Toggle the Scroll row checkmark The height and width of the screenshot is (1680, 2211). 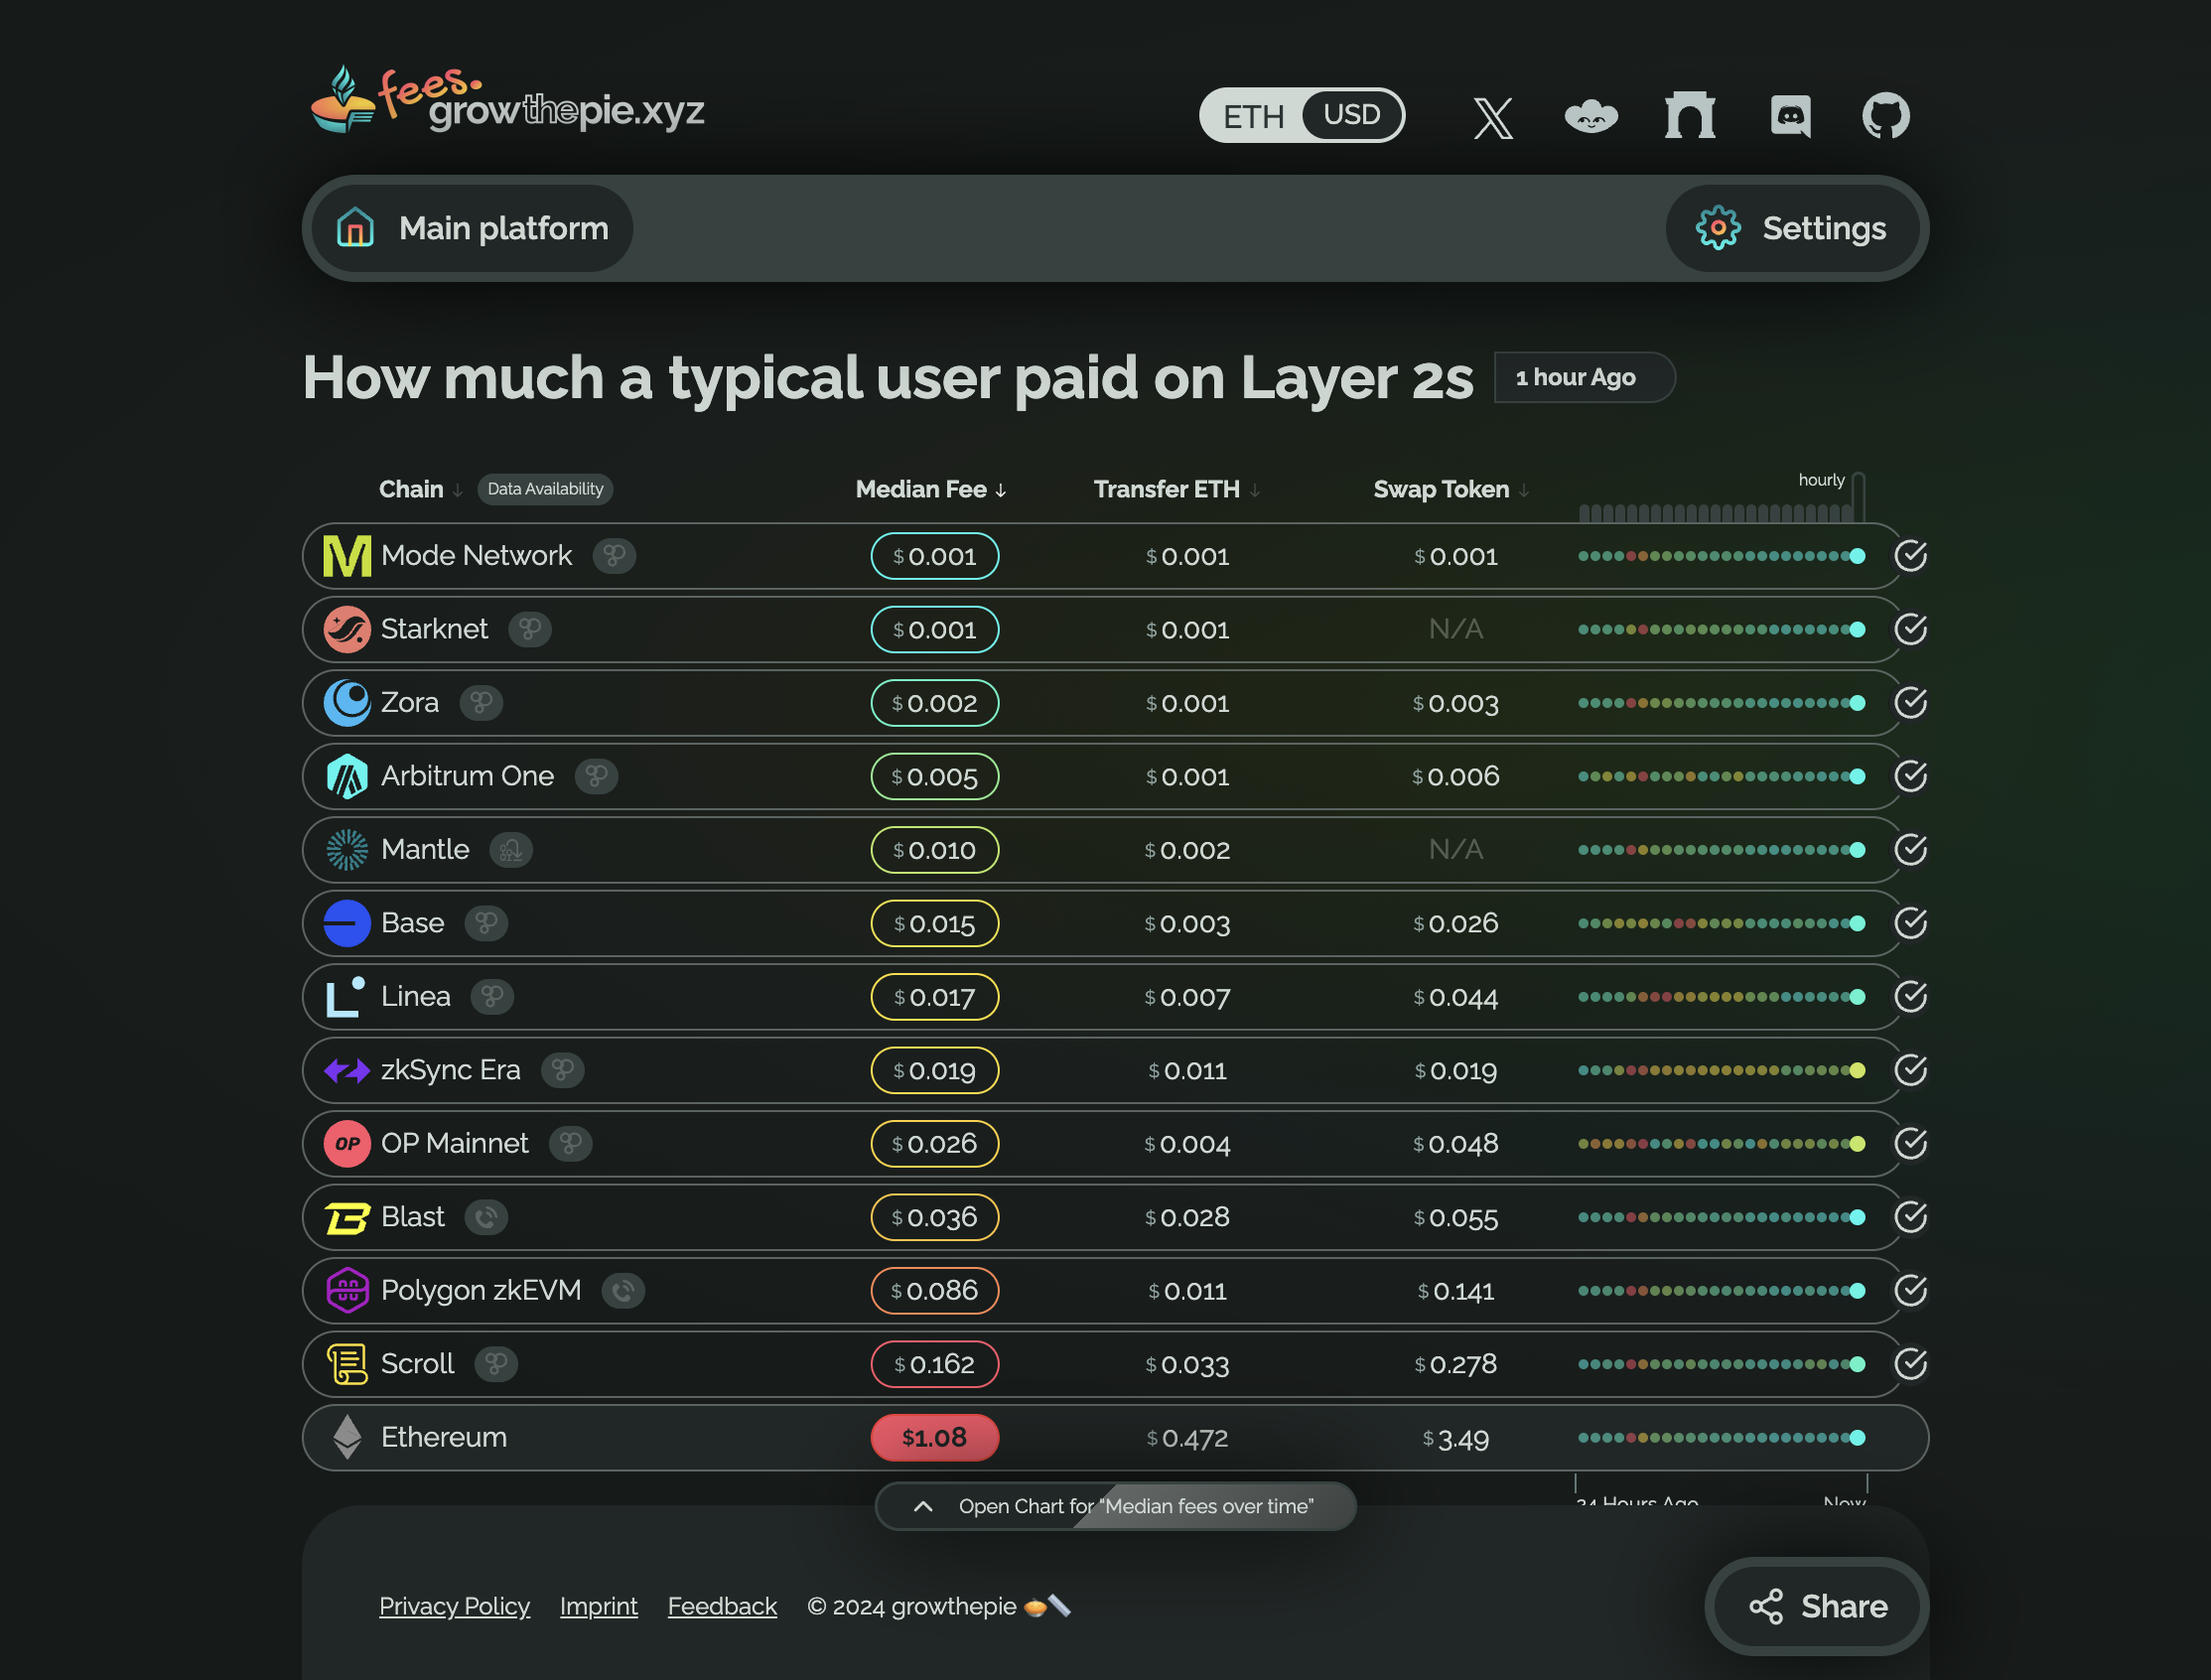click(1911, 1365)
